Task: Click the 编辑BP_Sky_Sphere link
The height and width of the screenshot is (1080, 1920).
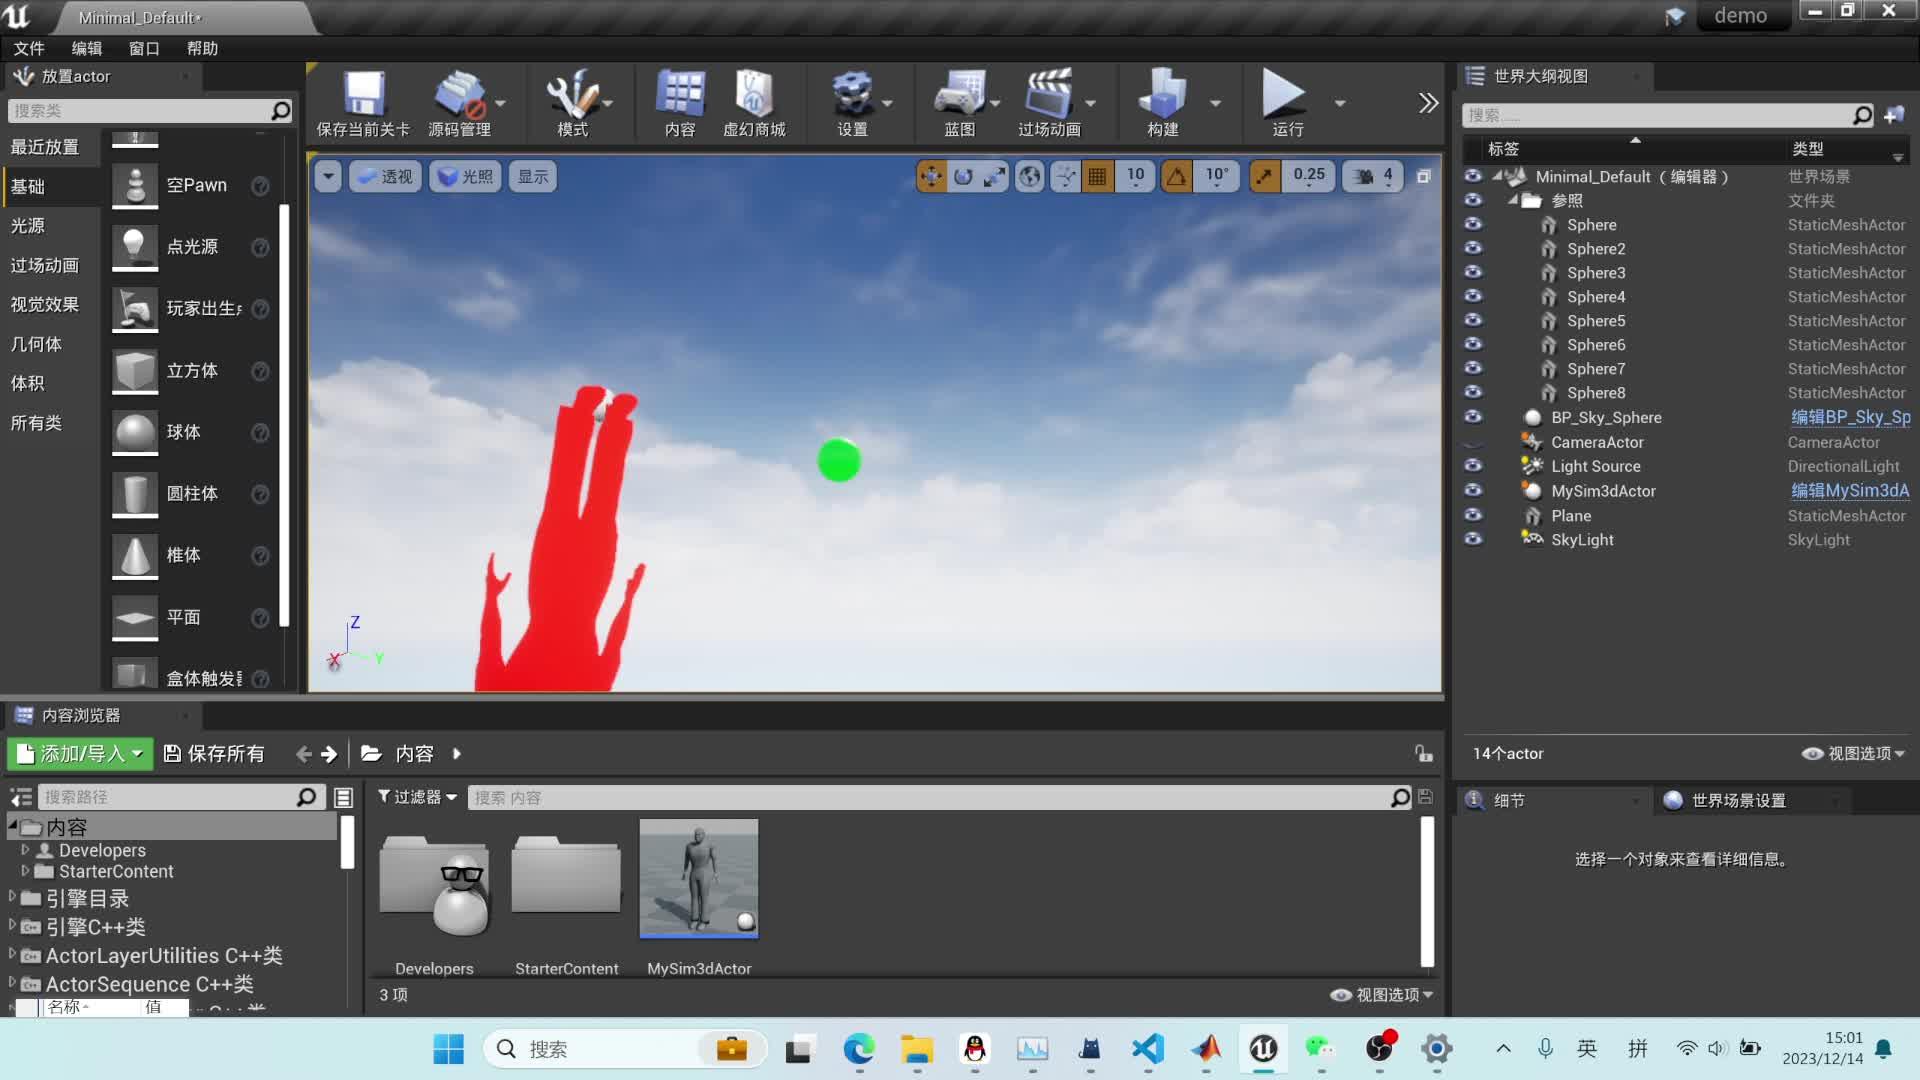Action: point(1850,417)
